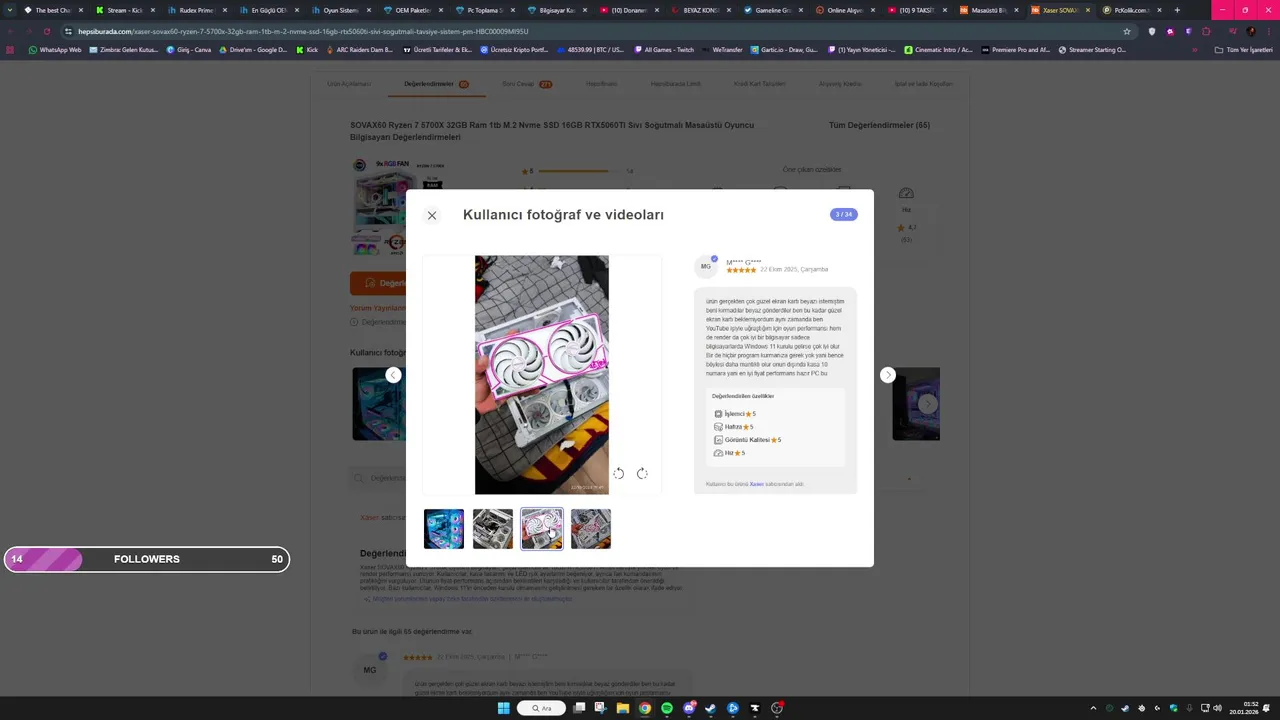Switch to Rudex Prime browser tab
This screenshot has width=1280, height=720.
[195, 10]
